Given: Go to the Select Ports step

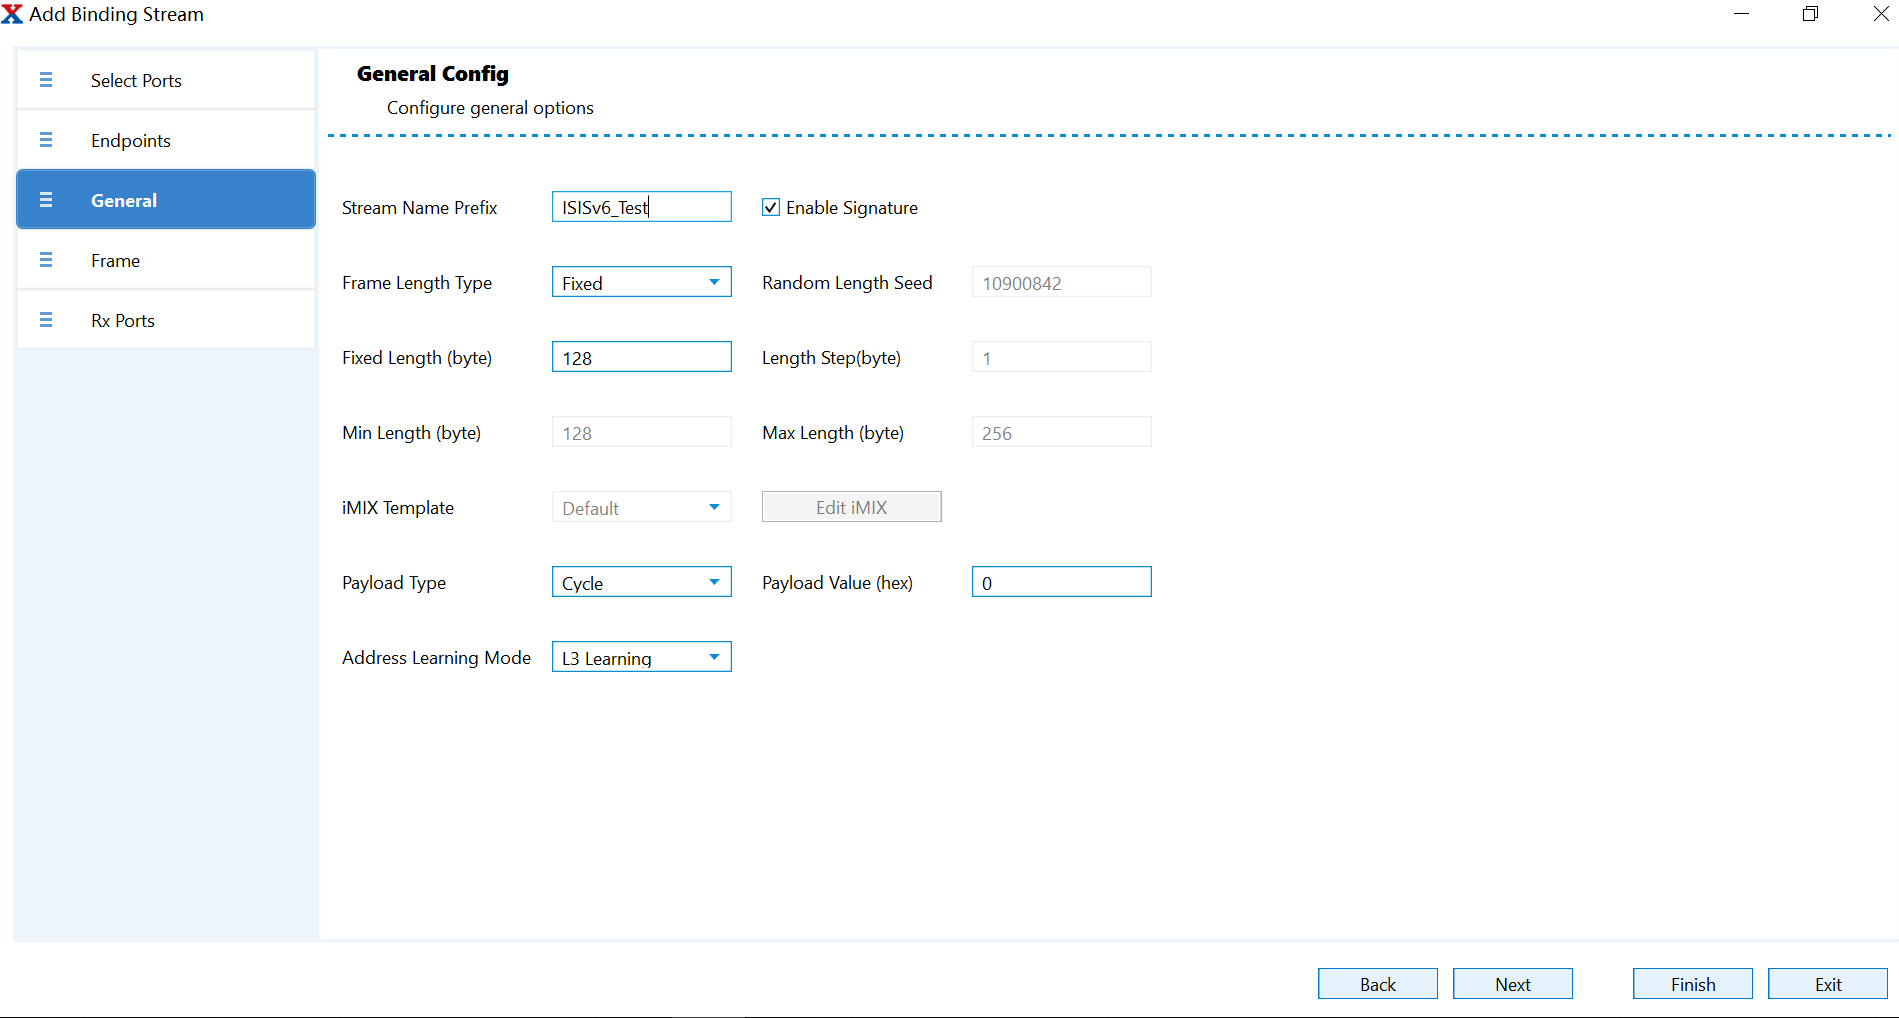Looking at the screenshot, I should [166, 80].
